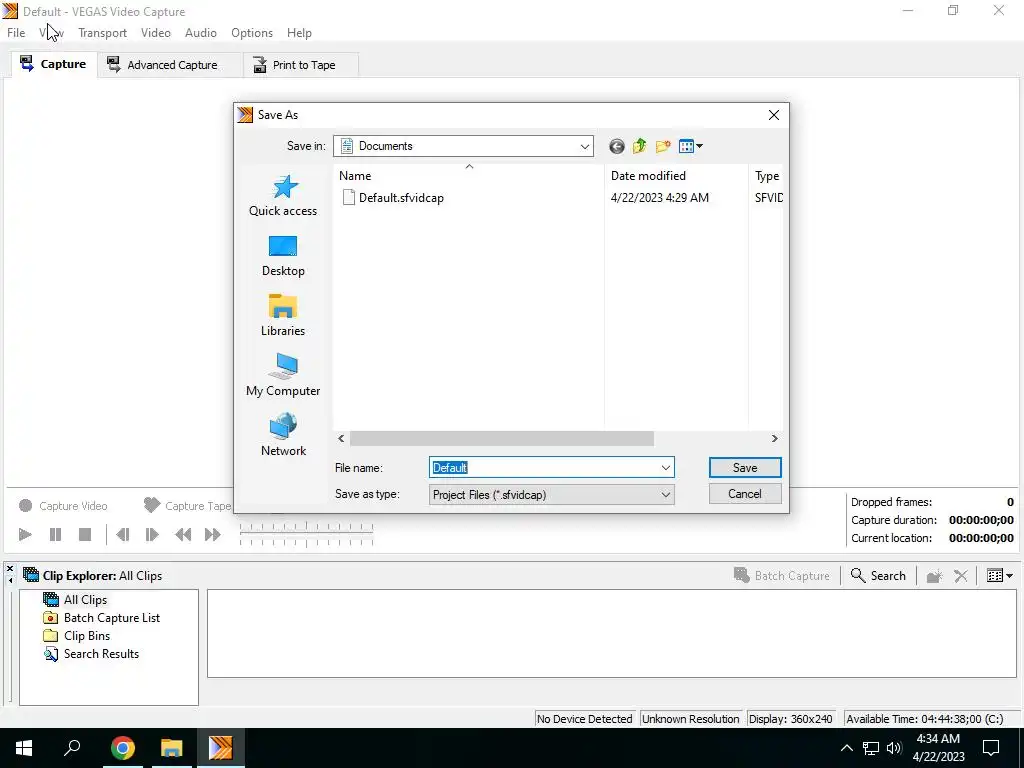This screenshot has height=768, width=1024.
Task: Open the Transport menu
Action: (103, 33)
